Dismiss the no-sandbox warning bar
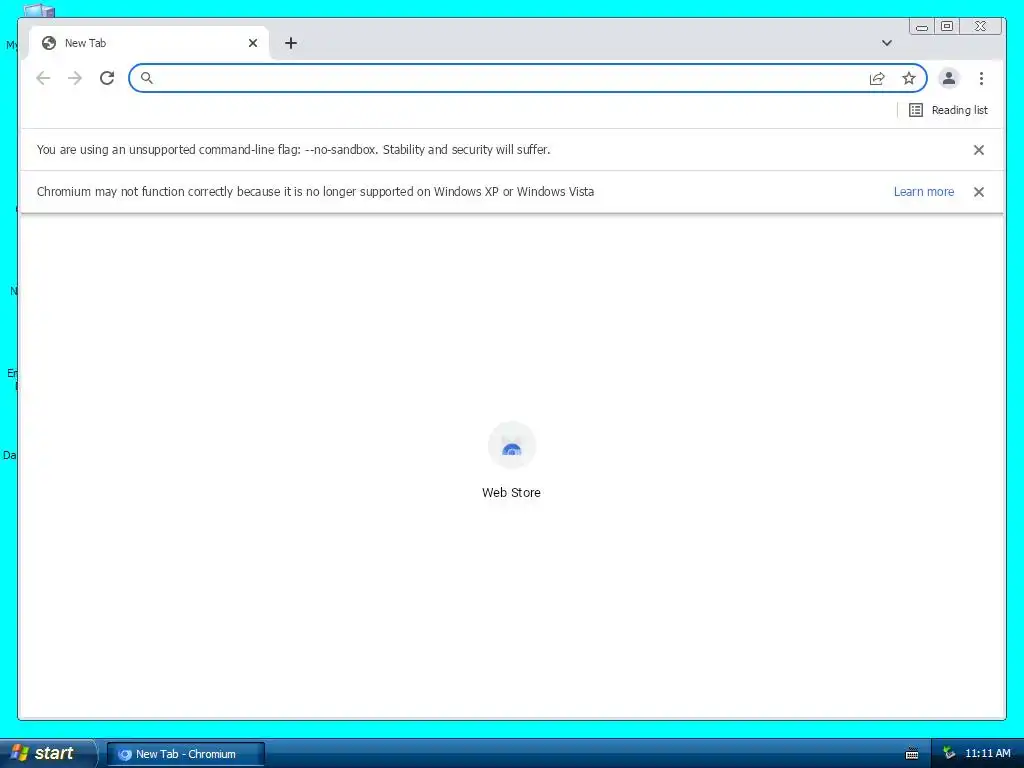This screenshot has height=768, width=1024. tap(978, 150)
